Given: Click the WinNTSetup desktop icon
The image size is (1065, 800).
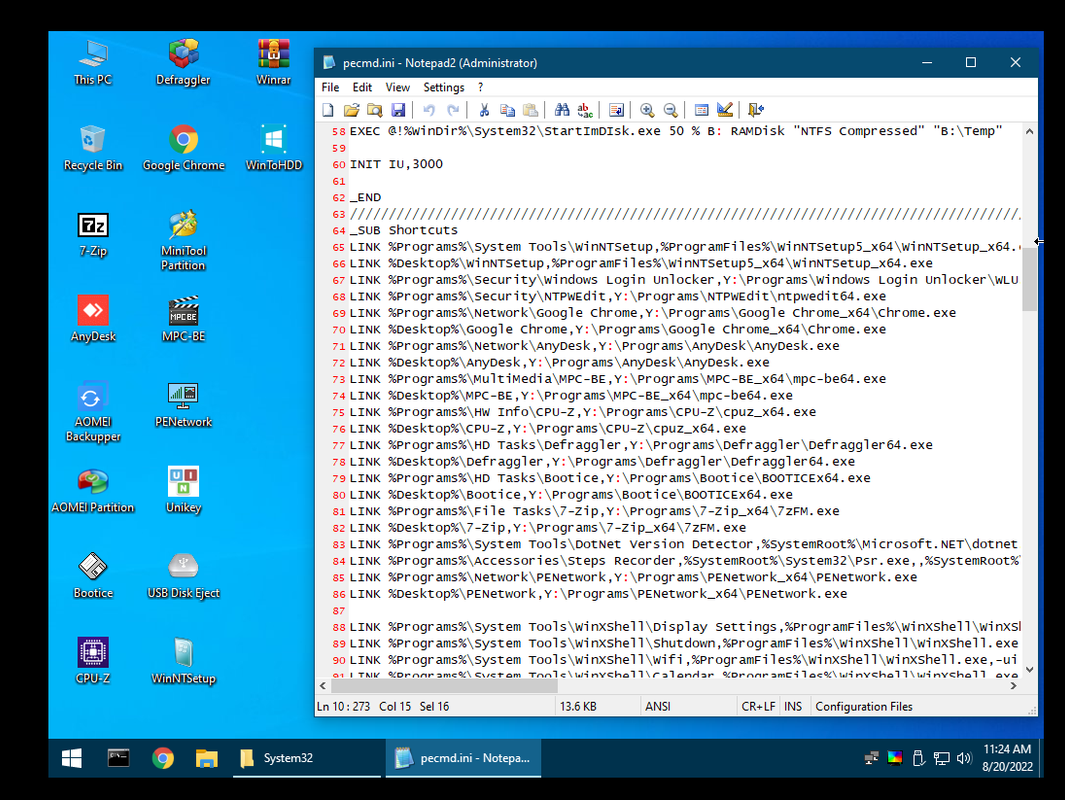Looking at the screenshot, I should (183, 661).
